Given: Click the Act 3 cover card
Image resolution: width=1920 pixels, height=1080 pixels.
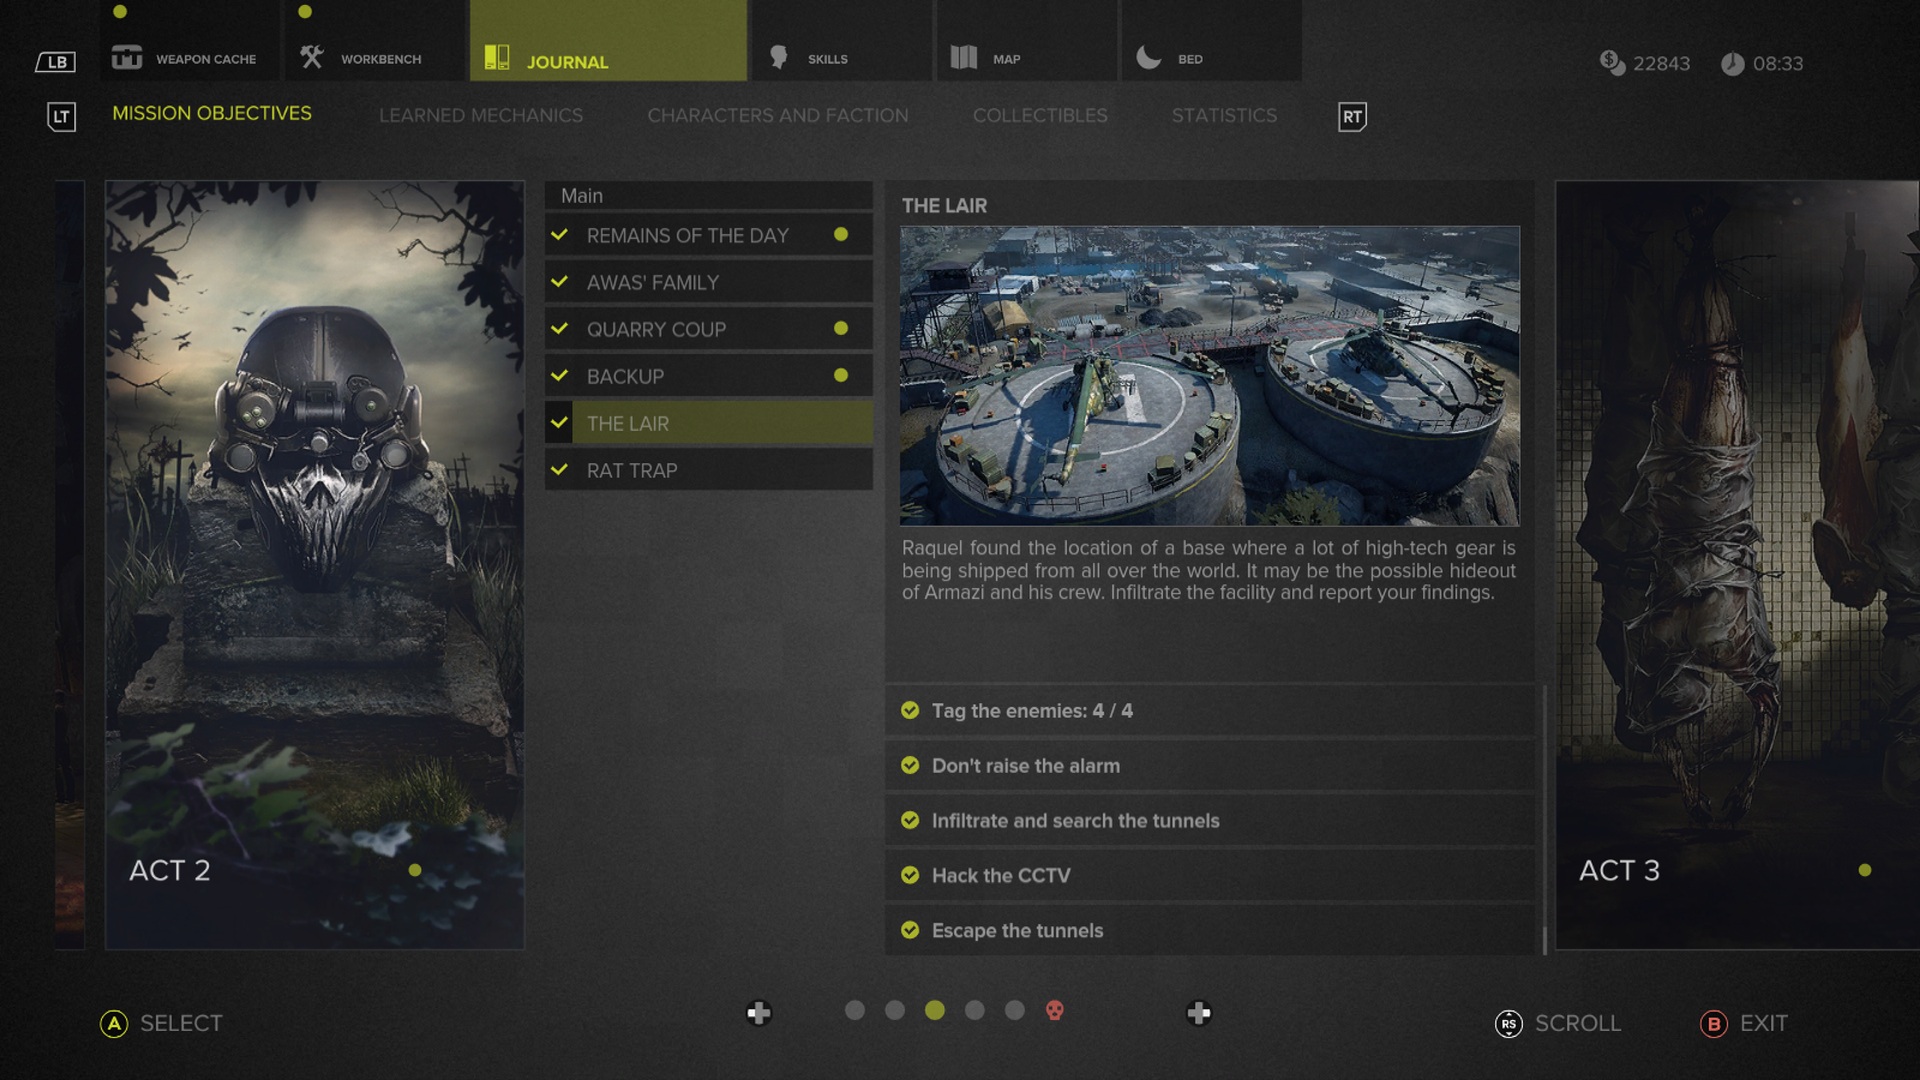Looking at the screenshot, I should [1738, 565].
